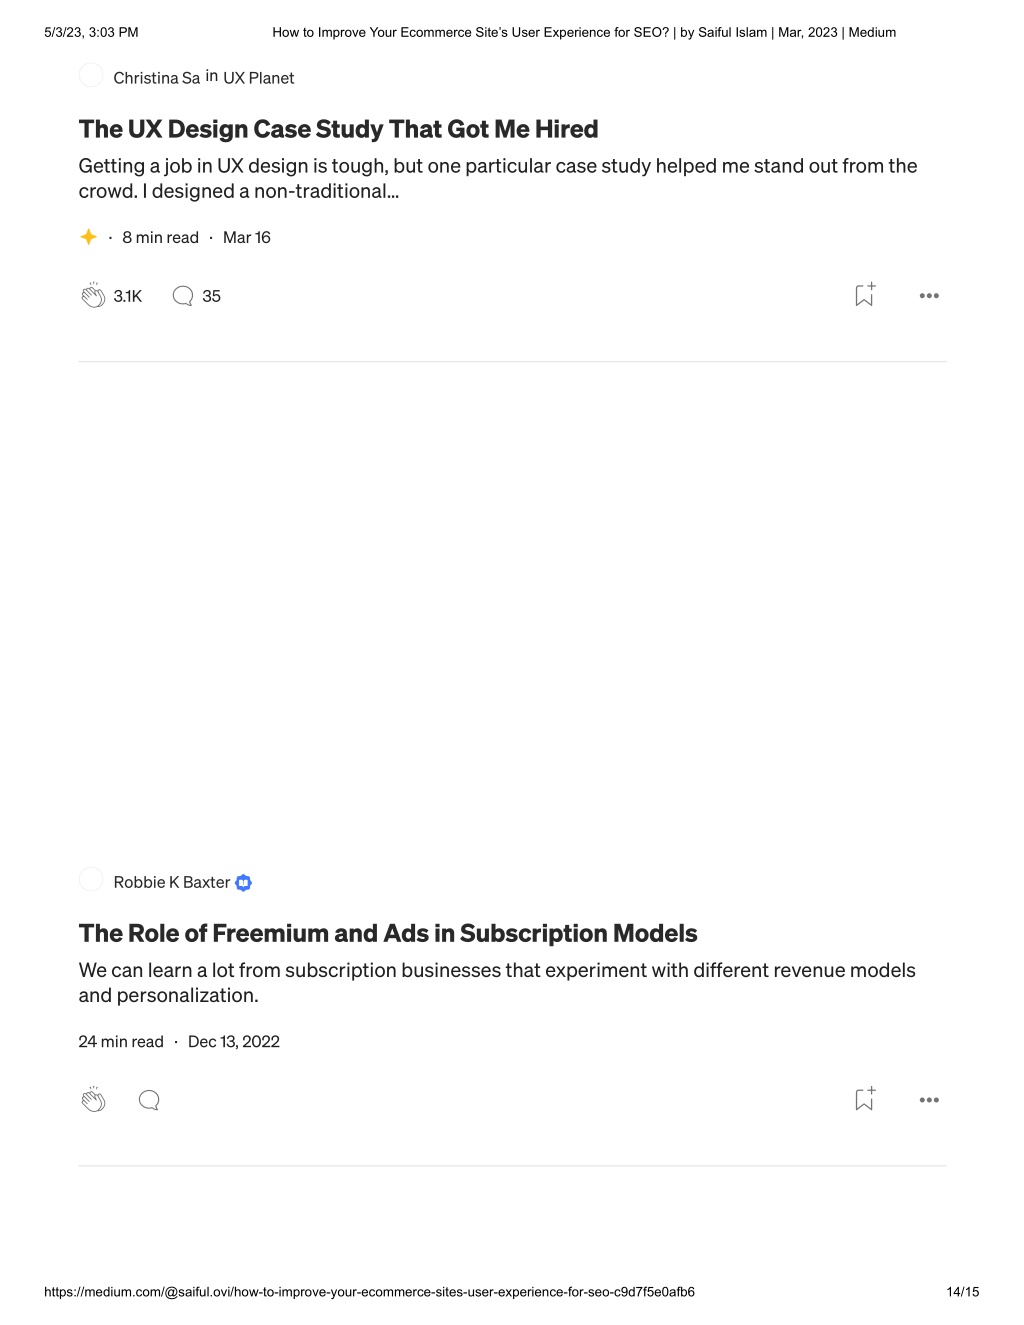Click the 35 responses count

point(212,296)
